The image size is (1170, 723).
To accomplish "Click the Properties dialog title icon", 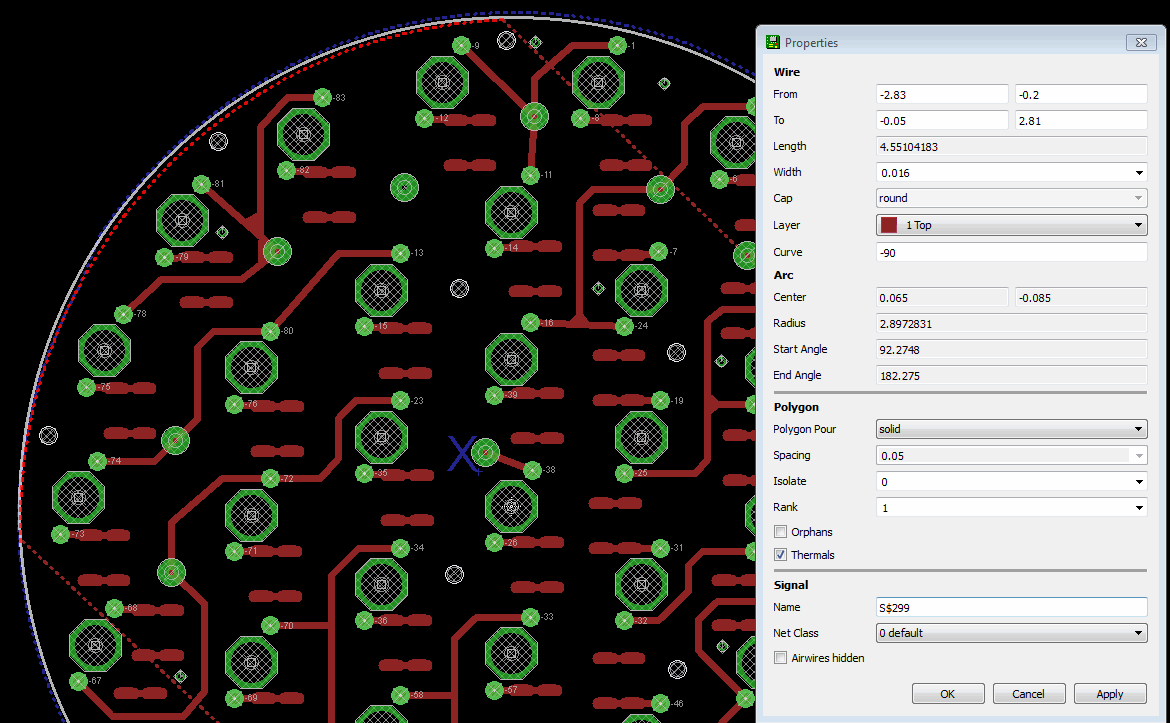I will tap(772, 43).
